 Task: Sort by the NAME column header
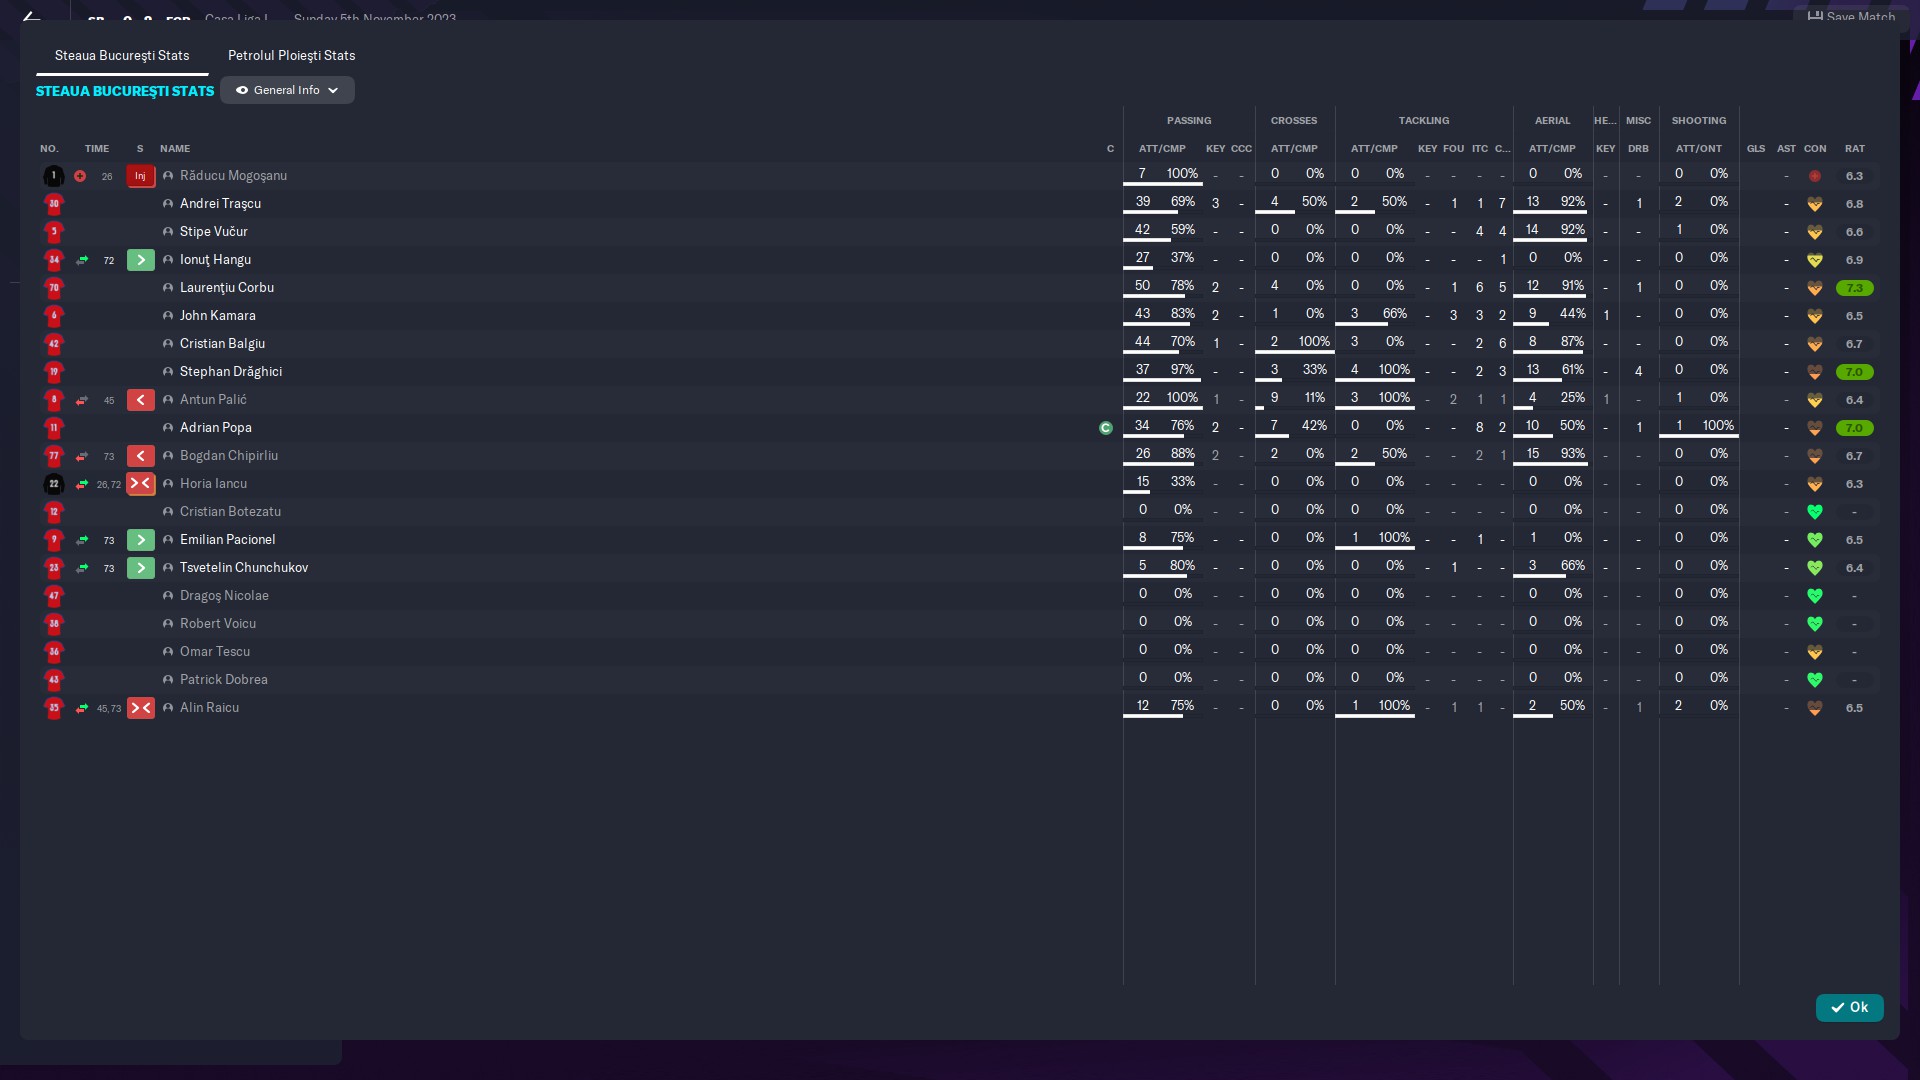click(x=175, y=148)
